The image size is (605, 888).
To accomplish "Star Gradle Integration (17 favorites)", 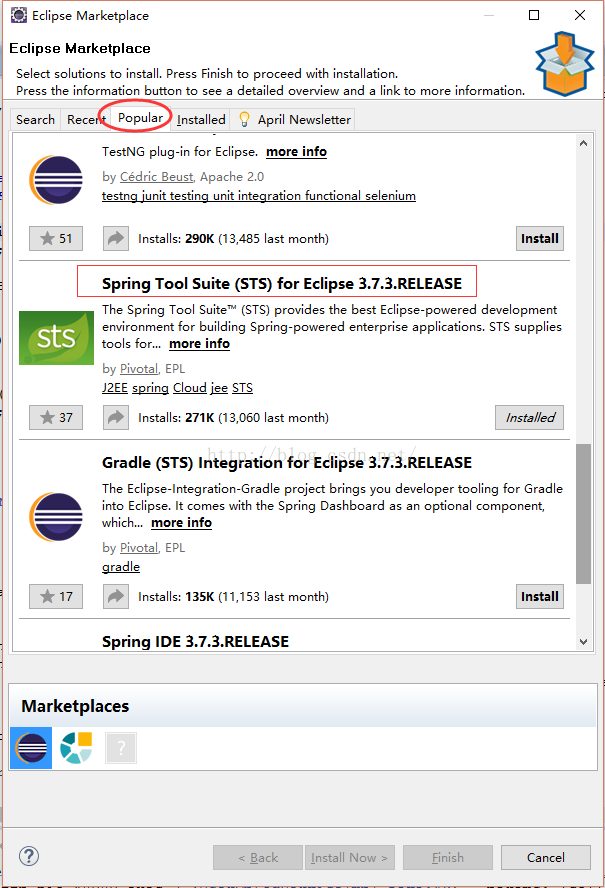I will tap(56, 596).
